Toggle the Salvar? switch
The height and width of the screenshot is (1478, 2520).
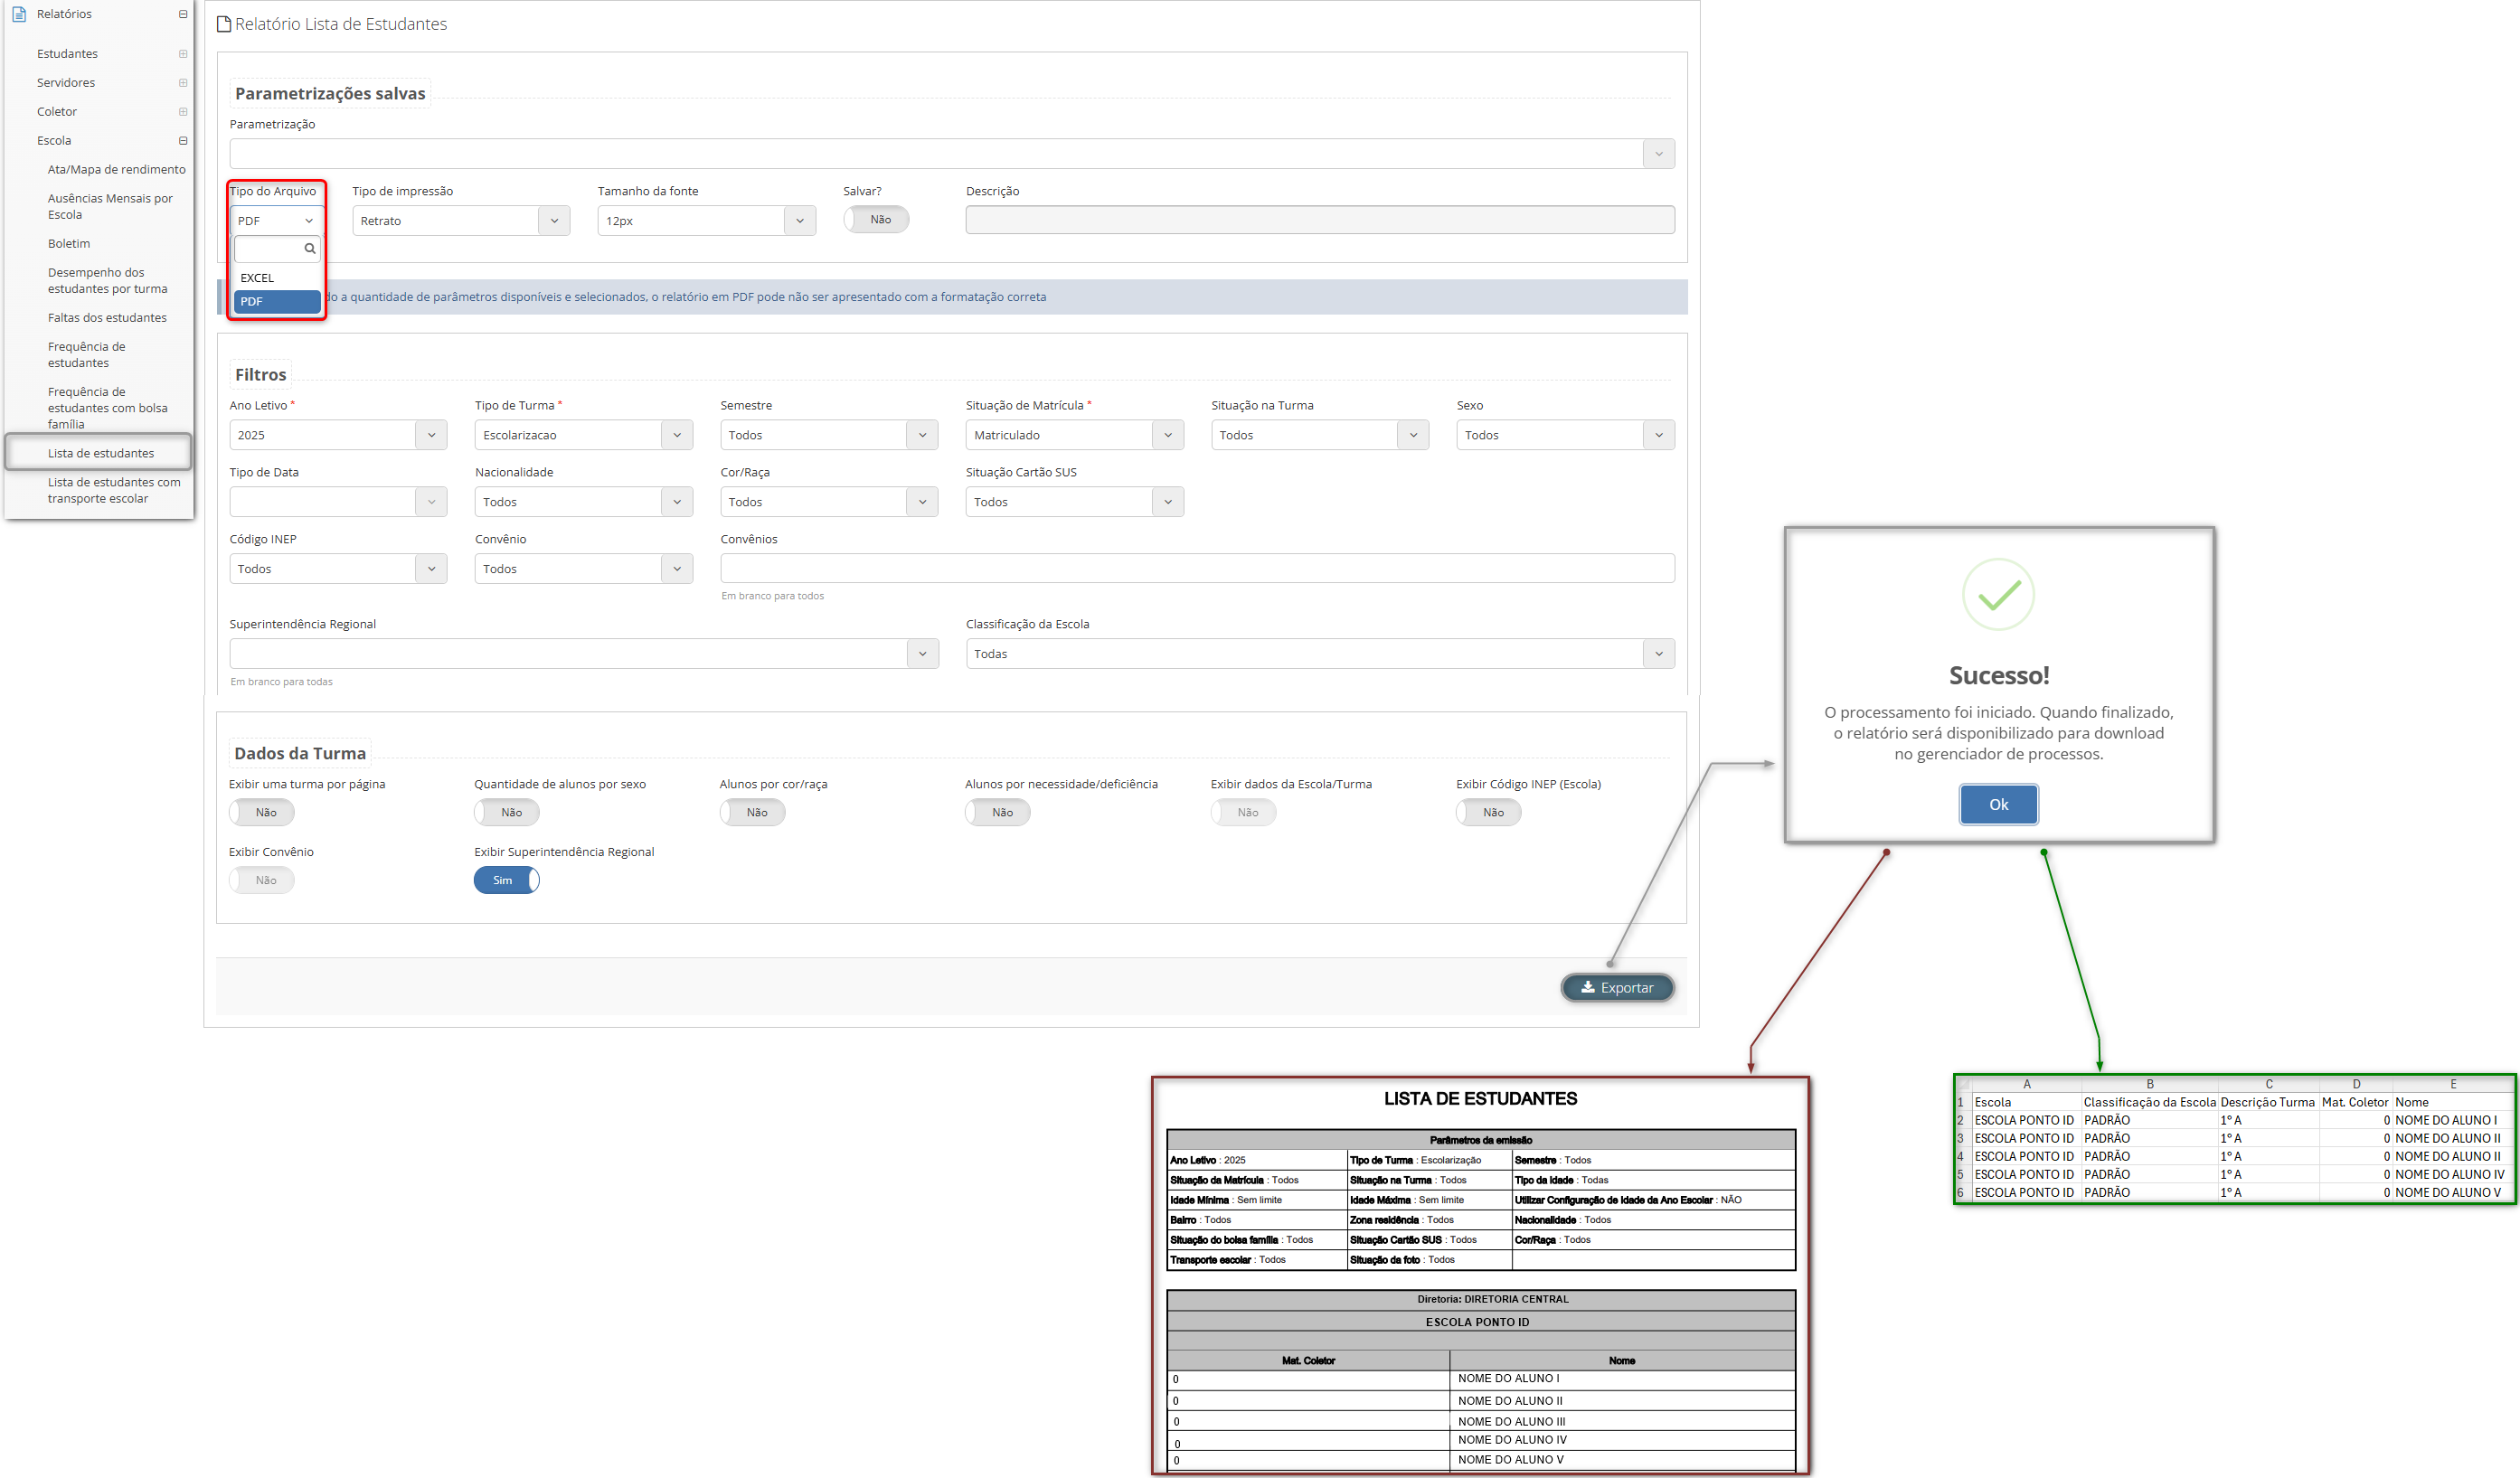click(x=876, y=219)
